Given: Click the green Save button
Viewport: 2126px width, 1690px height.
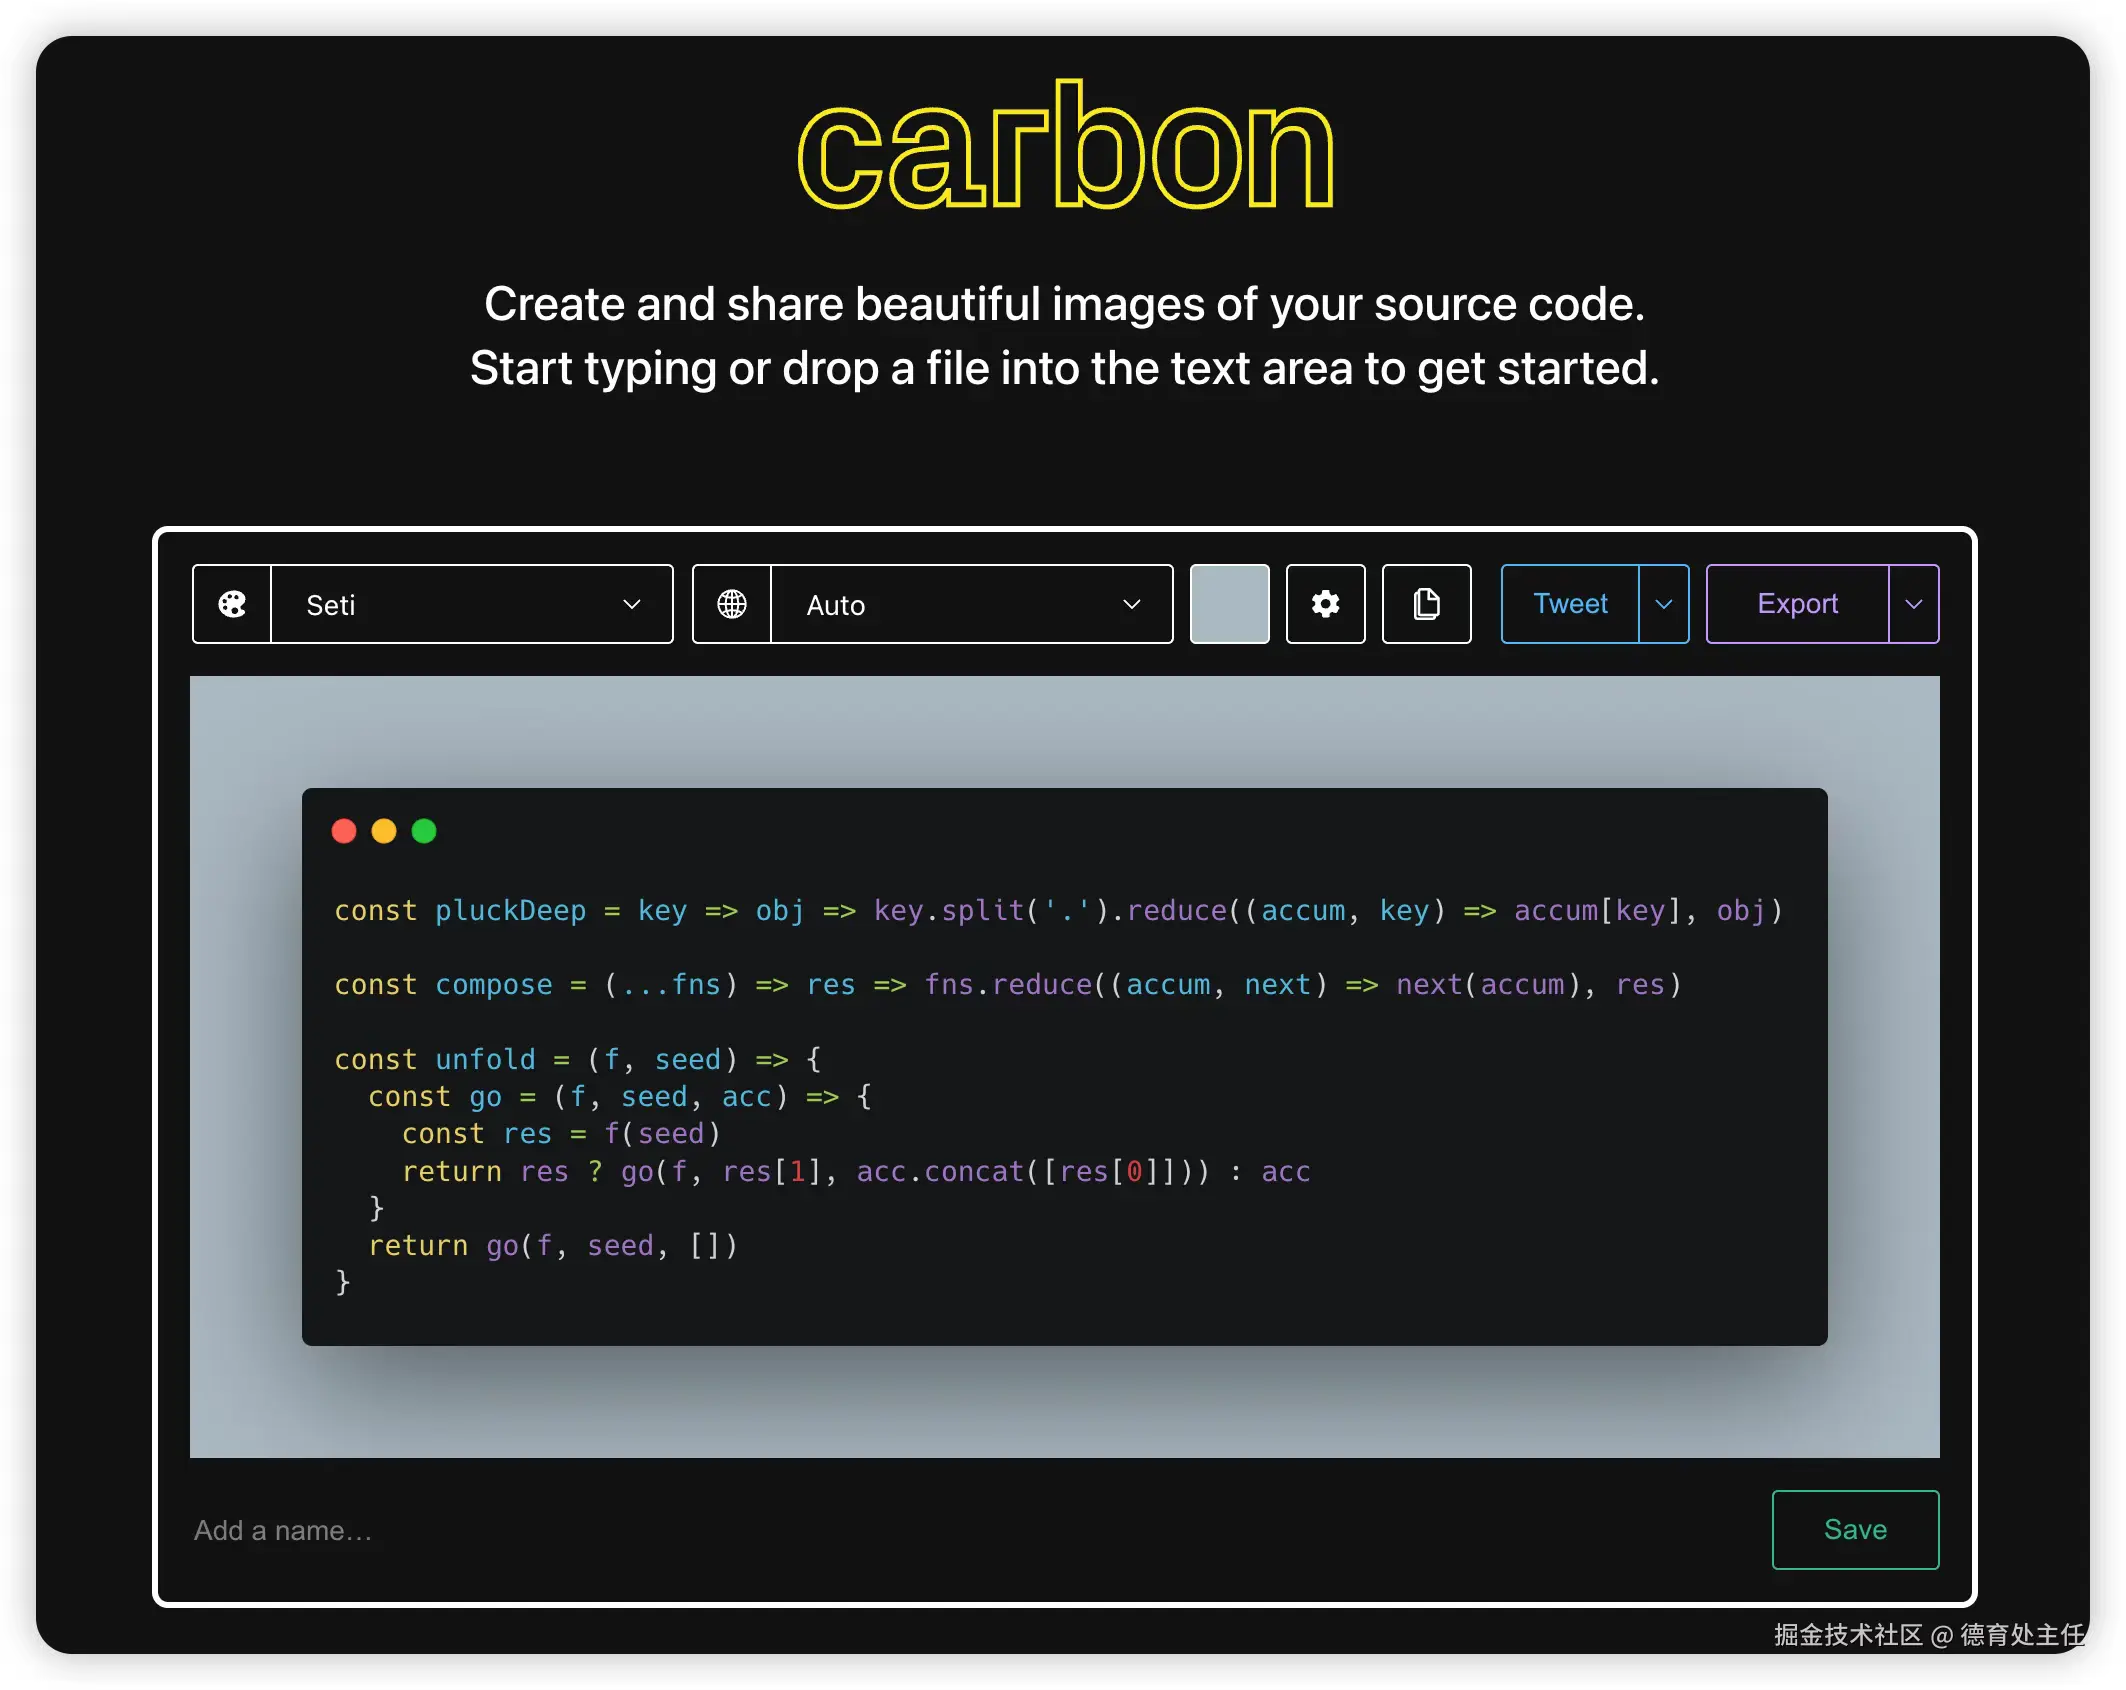Looking at the screenshot, I should [x=1855, y=1529].
